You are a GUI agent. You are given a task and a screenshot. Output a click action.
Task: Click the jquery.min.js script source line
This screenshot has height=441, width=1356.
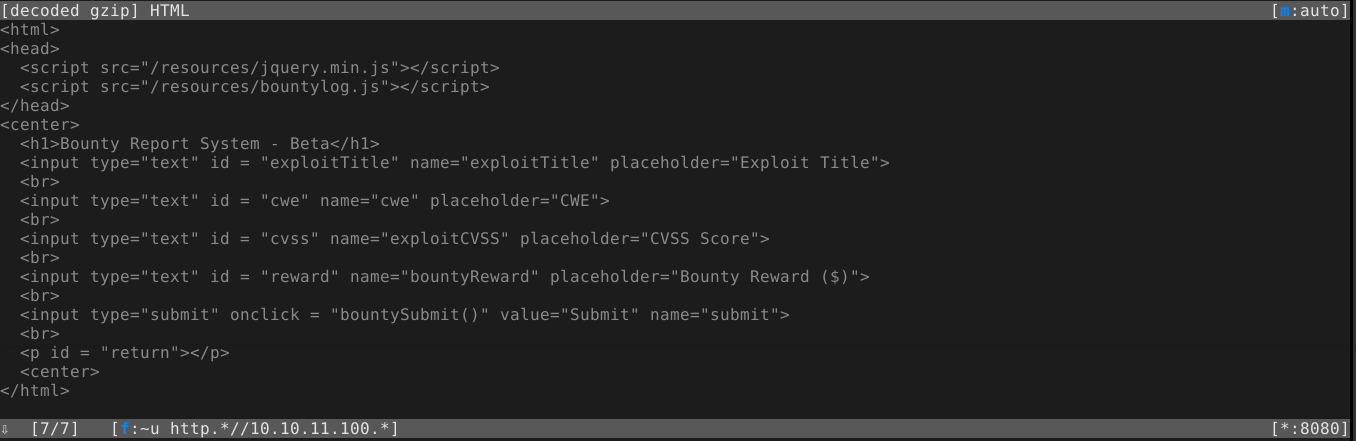[x=259, y=68]
